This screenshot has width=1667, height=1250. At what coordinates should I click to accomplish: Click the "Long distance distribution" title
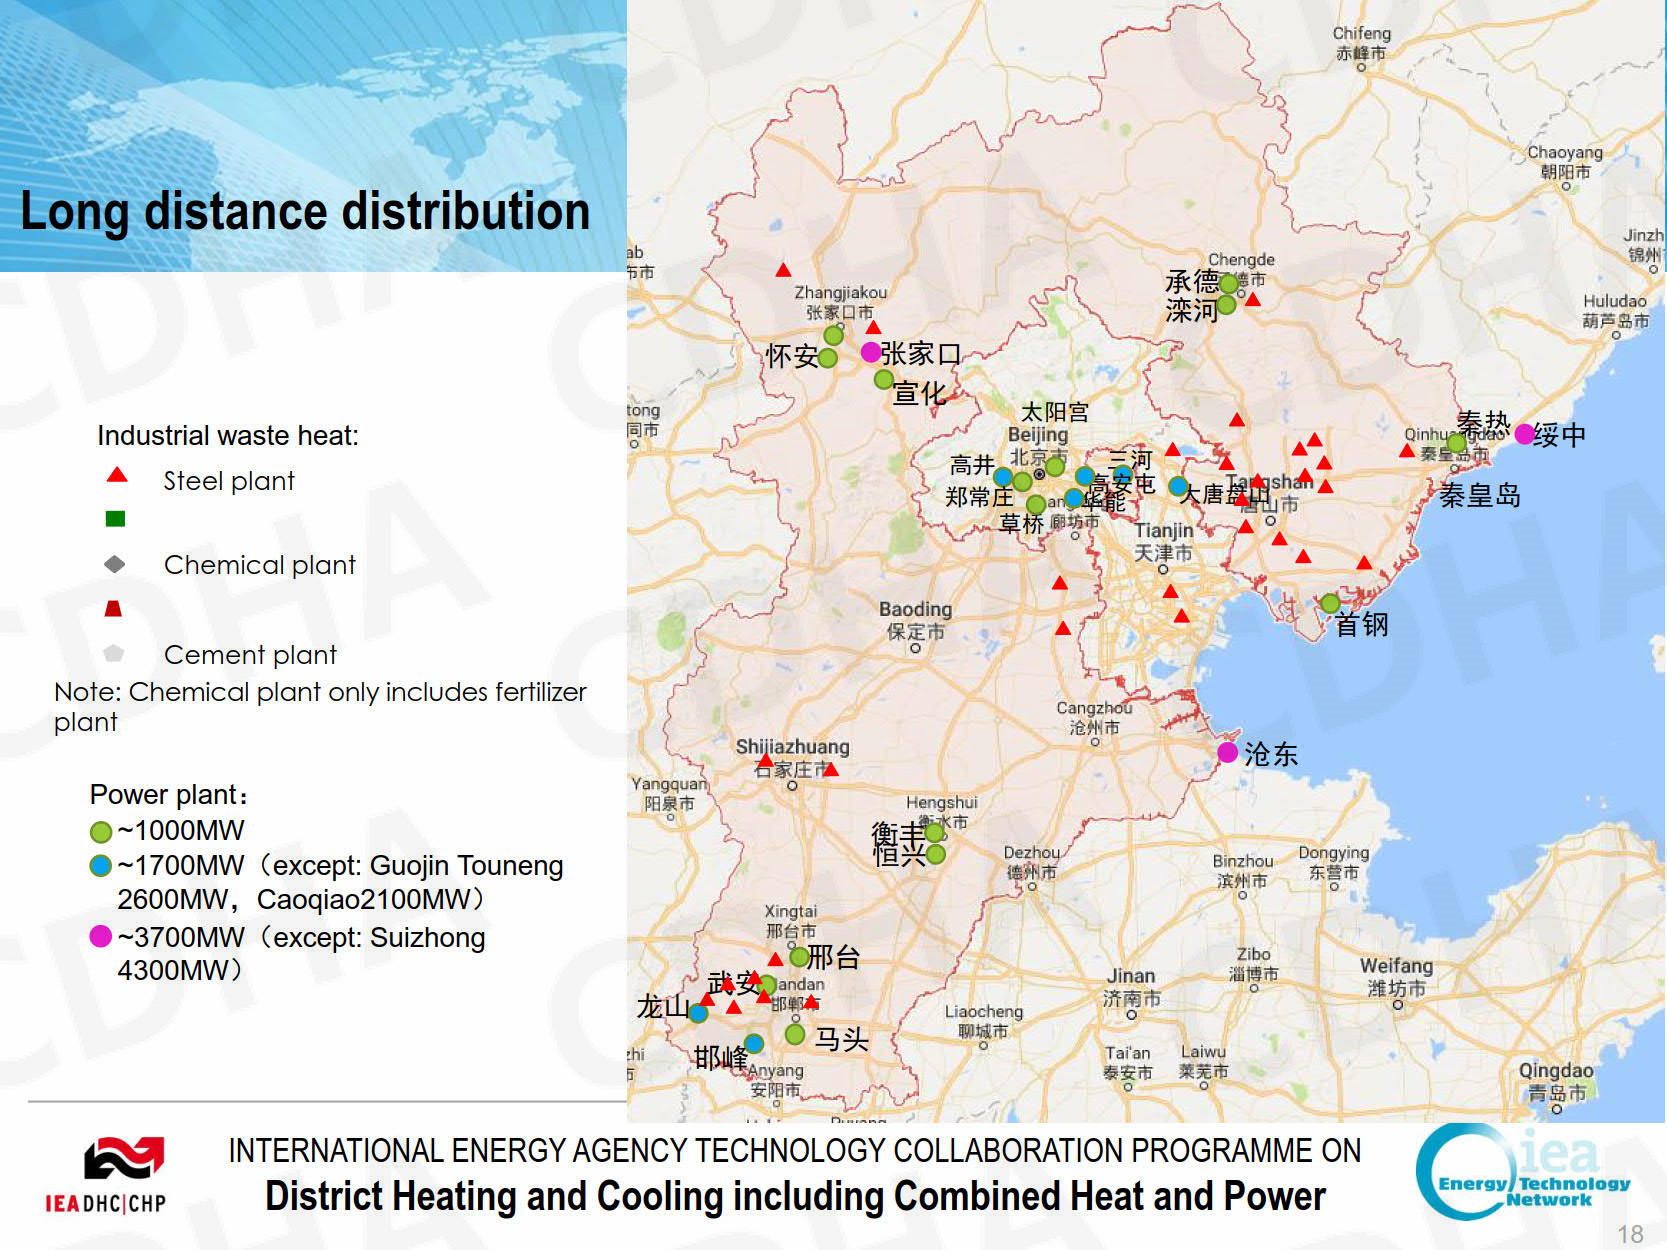point(305,212)
